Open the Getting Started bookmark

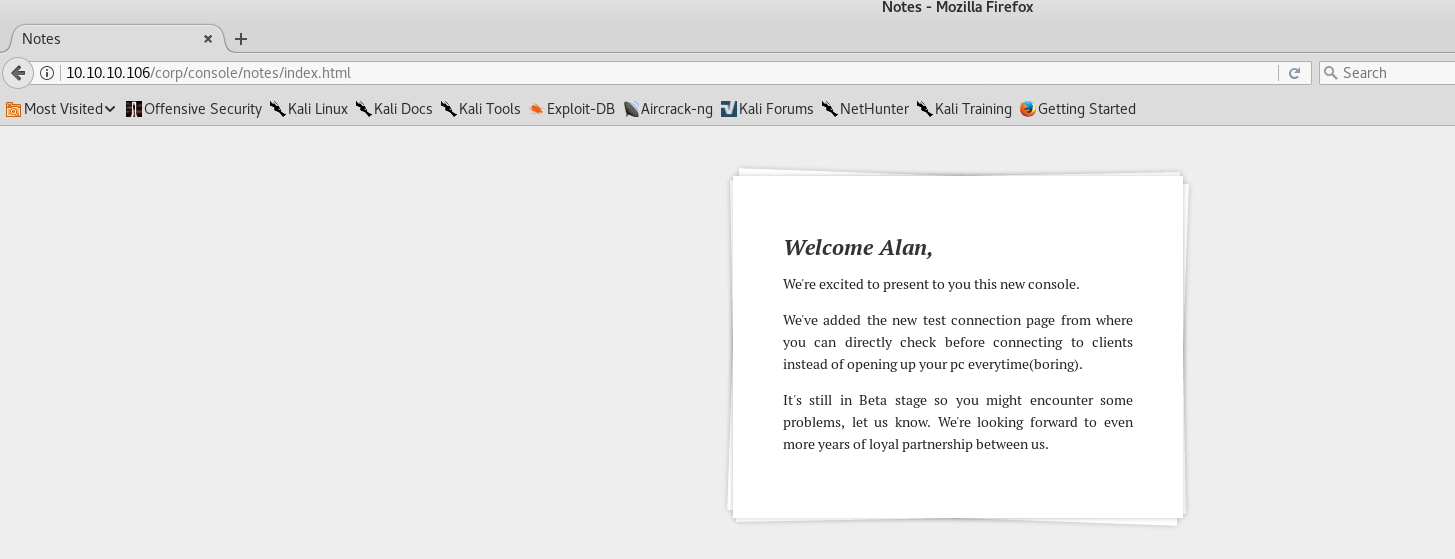point(1078,109)
